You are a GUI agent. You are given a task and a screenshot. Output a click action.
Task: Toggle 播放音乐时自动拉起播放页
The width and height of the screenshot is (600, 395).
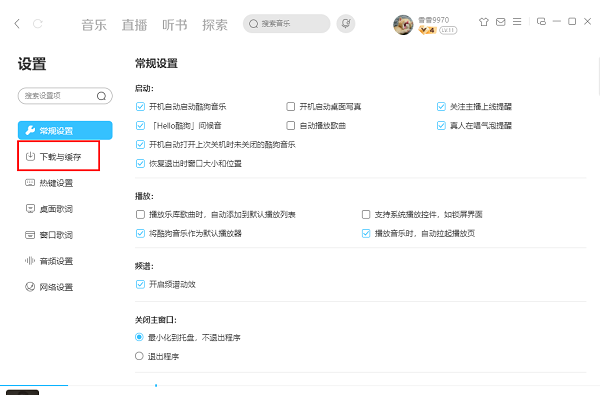click(x=366, y=233)
